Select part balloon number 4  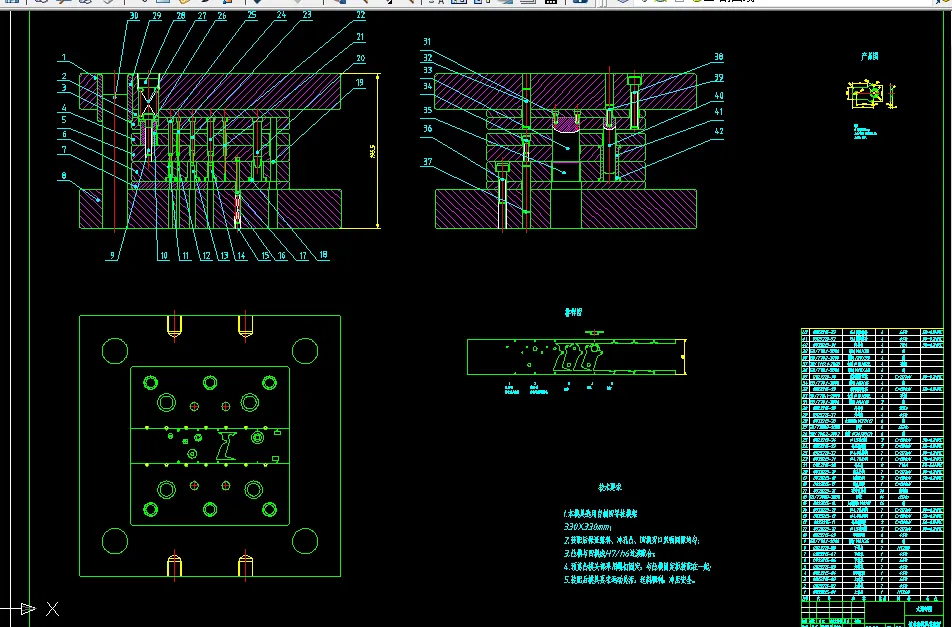tap(63, 108)
